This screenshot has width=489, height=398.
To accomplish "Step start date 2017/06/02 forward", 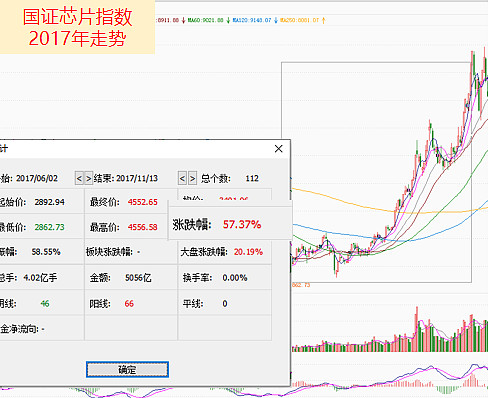I will pos(88,179).
